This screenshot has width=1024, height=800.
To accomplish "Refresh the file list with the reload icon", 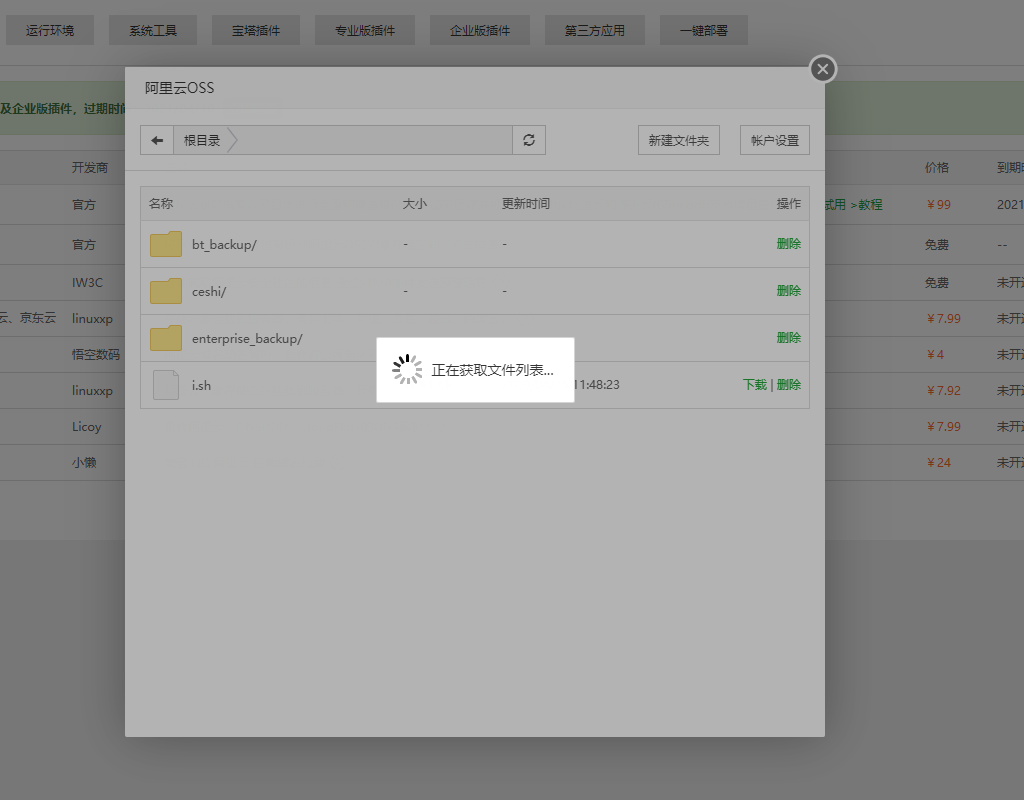I will coord(529,140).
